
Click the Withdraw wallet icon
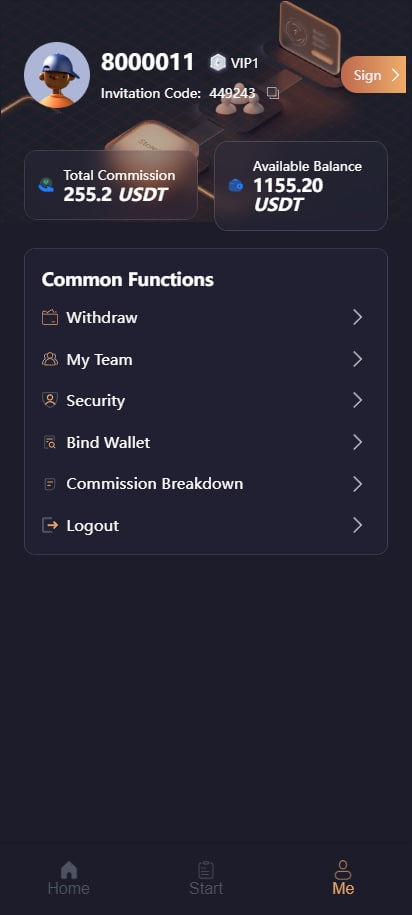coord(50,317)
